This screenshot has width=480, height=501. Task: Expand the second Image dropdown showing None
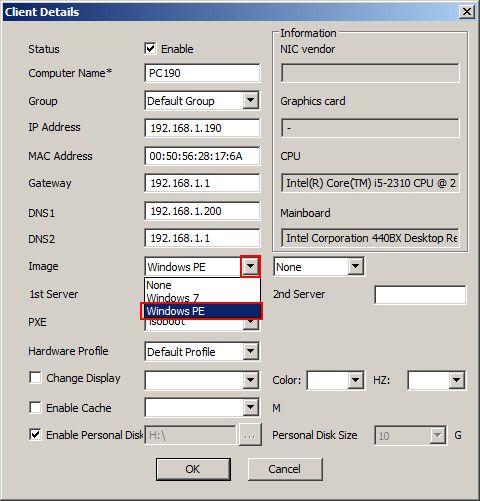click(355, 266)
